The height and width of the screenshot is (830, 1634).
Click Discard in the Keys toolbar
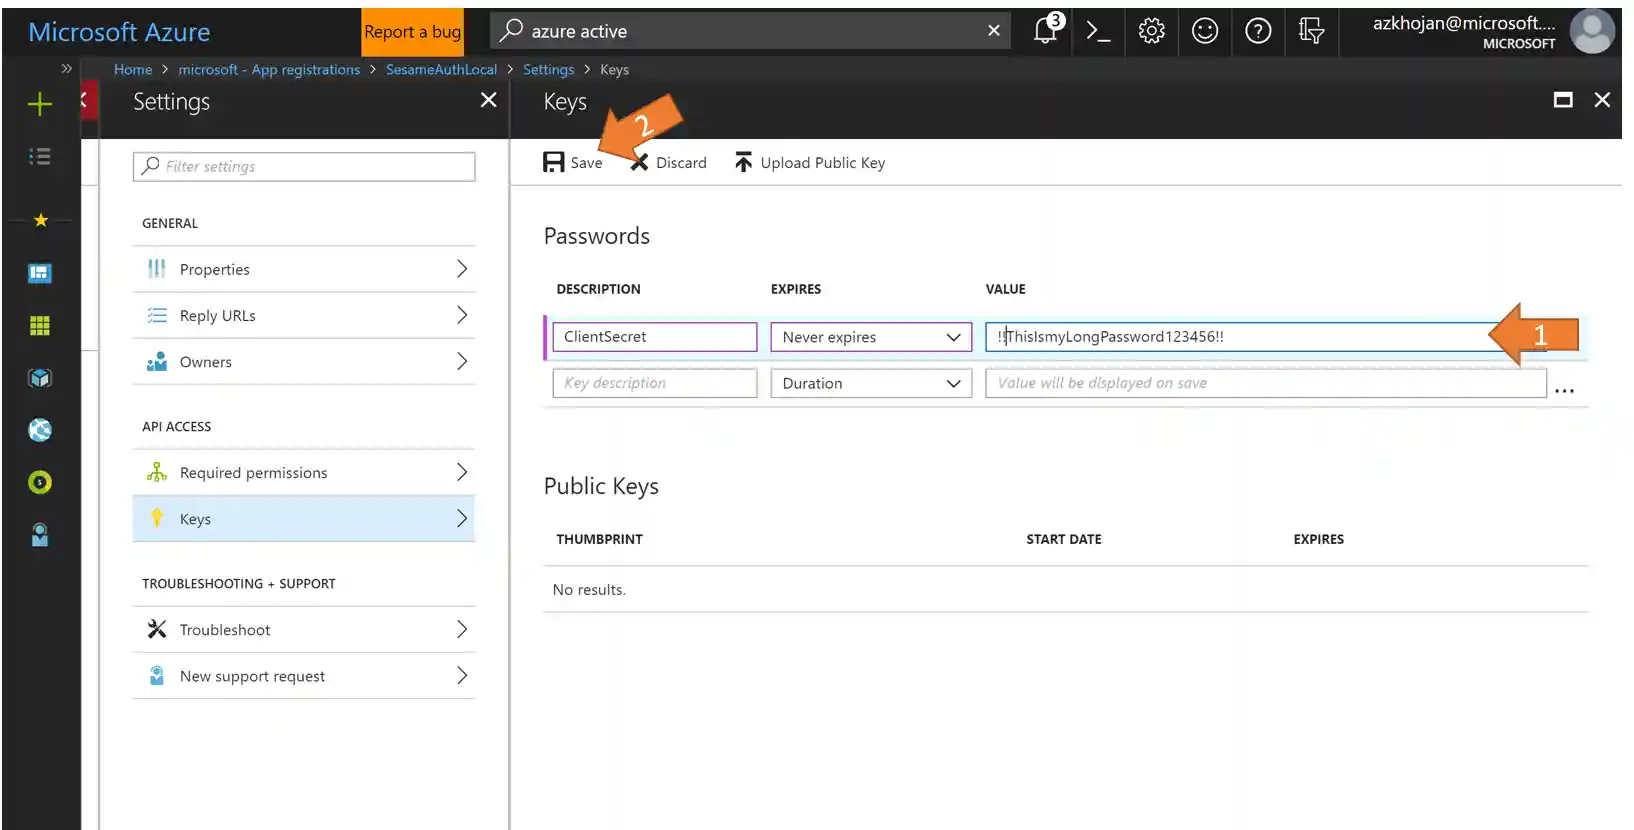point(668,162)
